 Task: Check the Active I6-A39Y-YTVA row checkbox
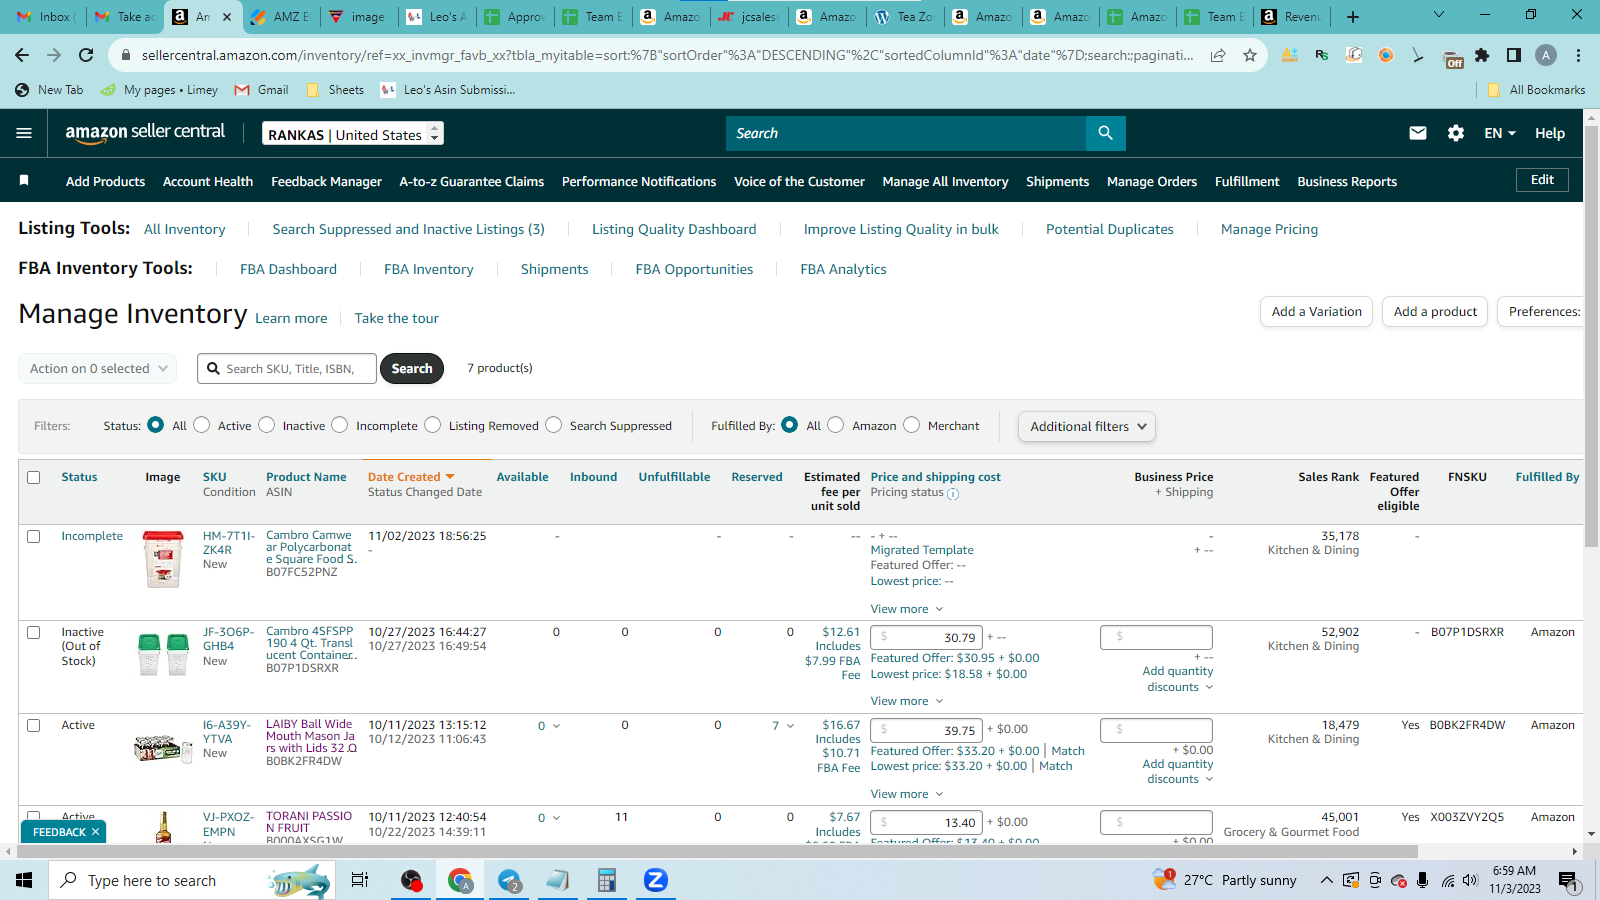click(34, 725)
